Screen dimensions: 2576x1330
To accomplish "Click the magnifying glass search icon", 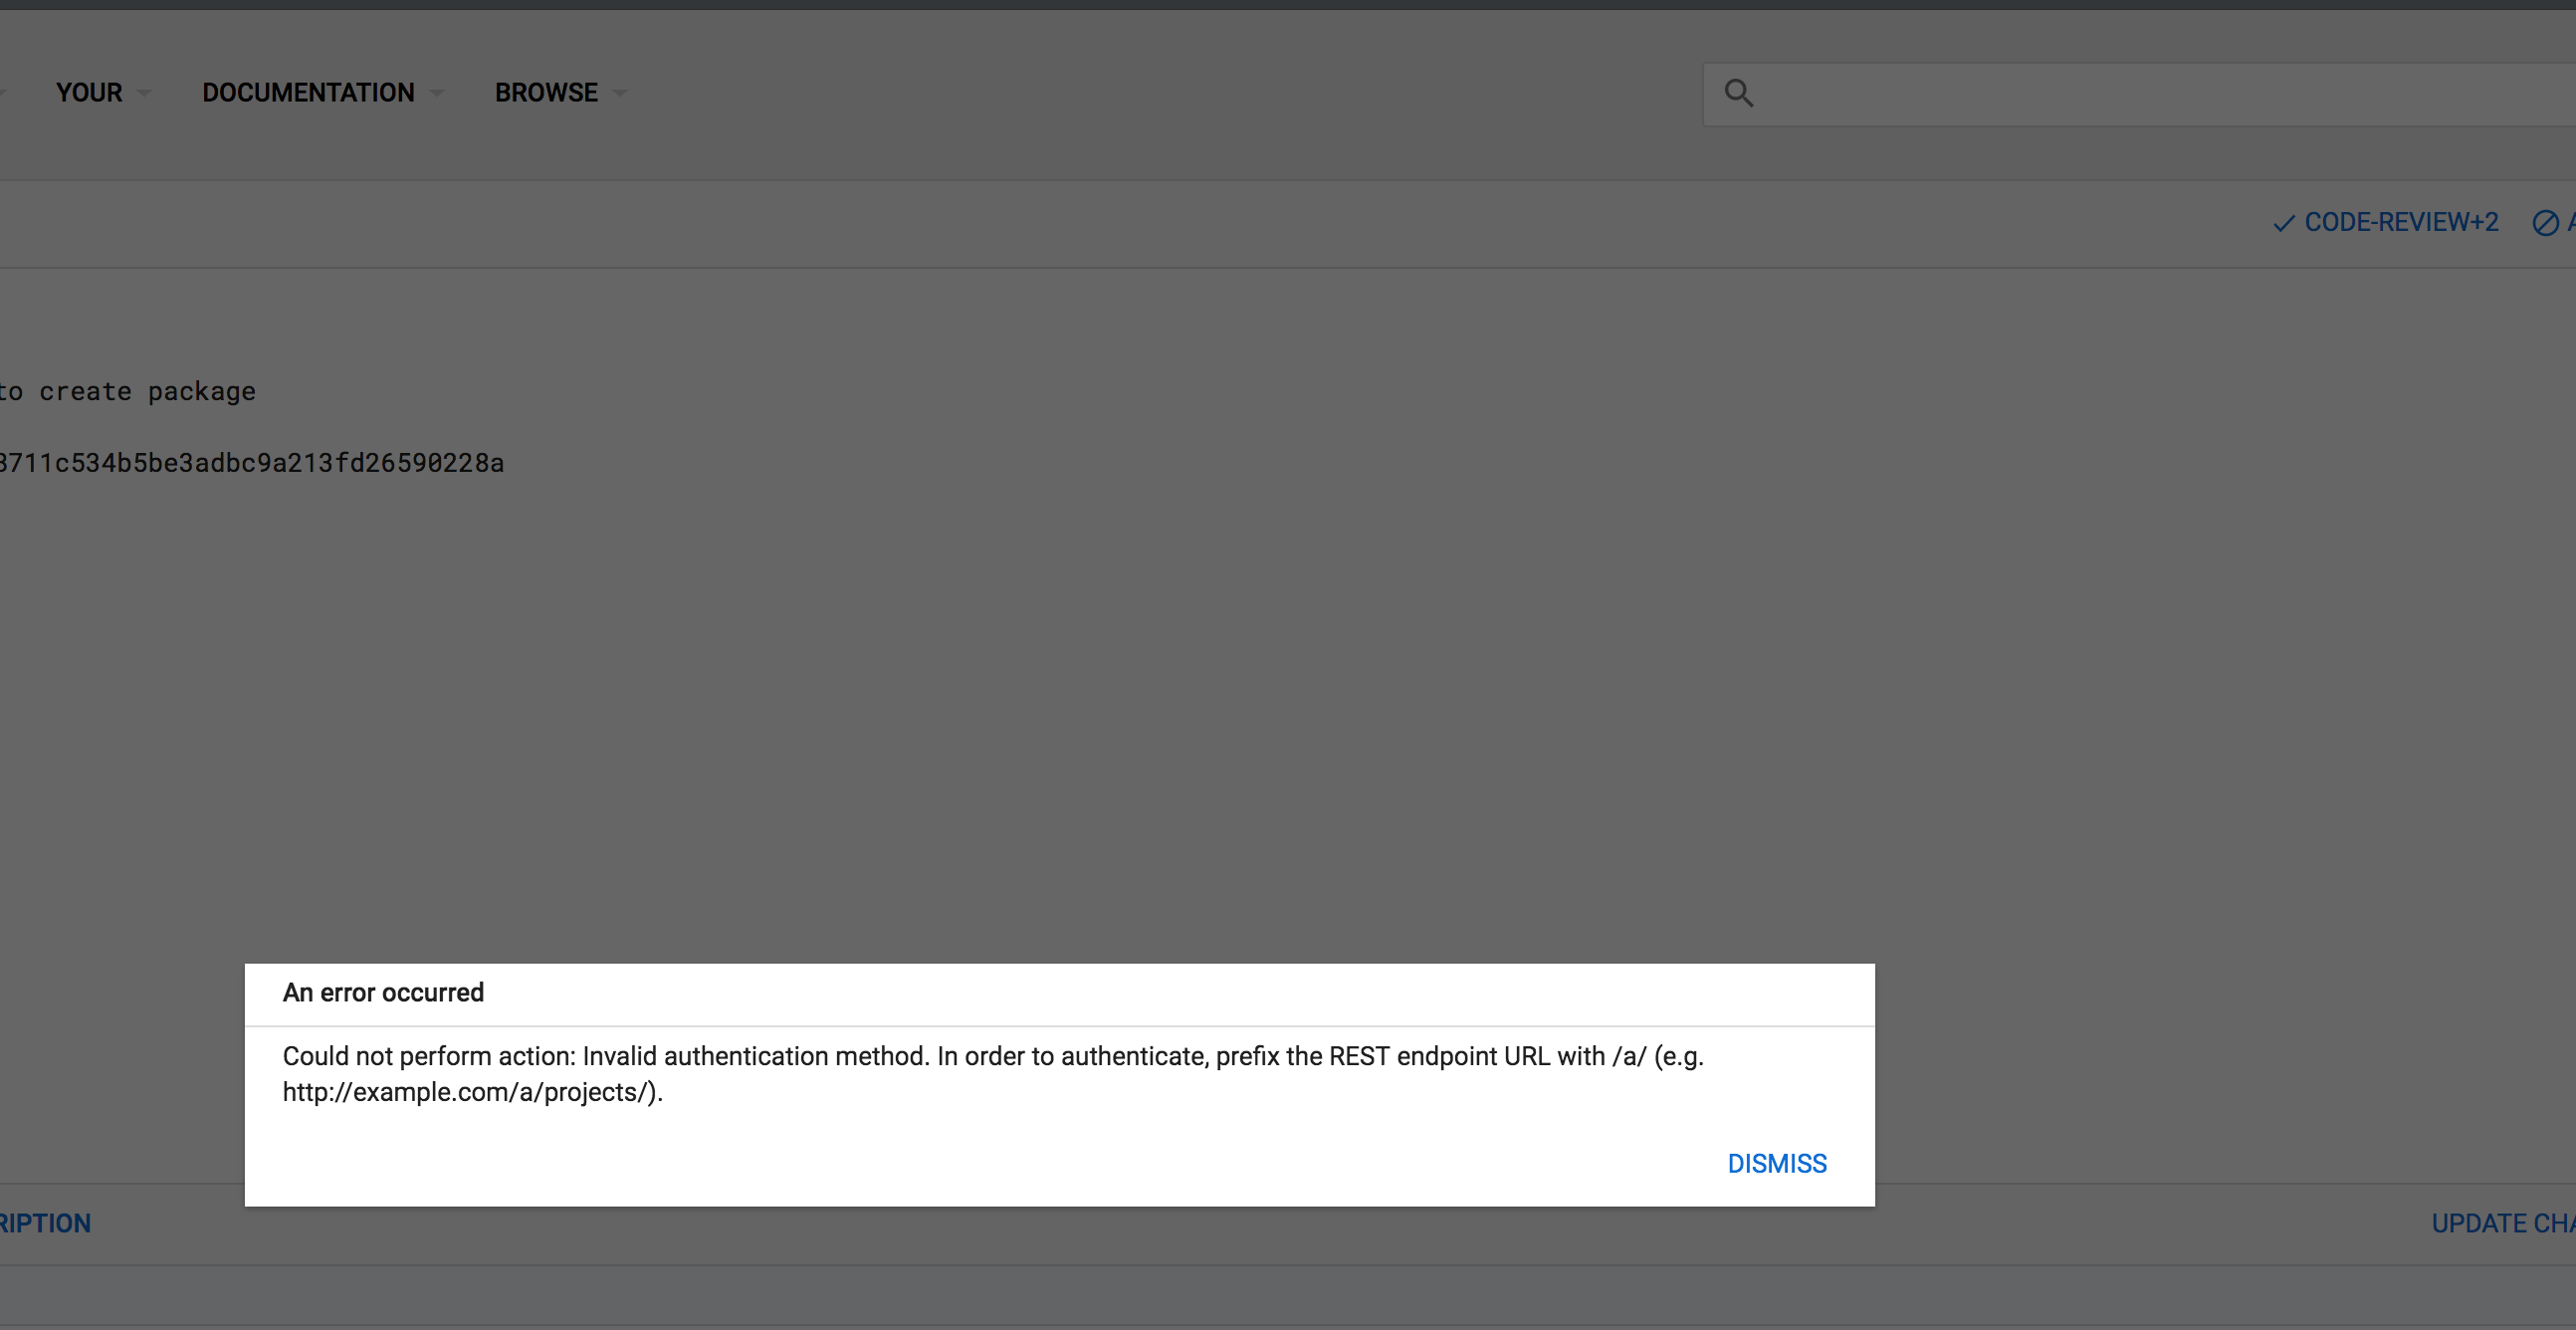I will coord(1738,93).
